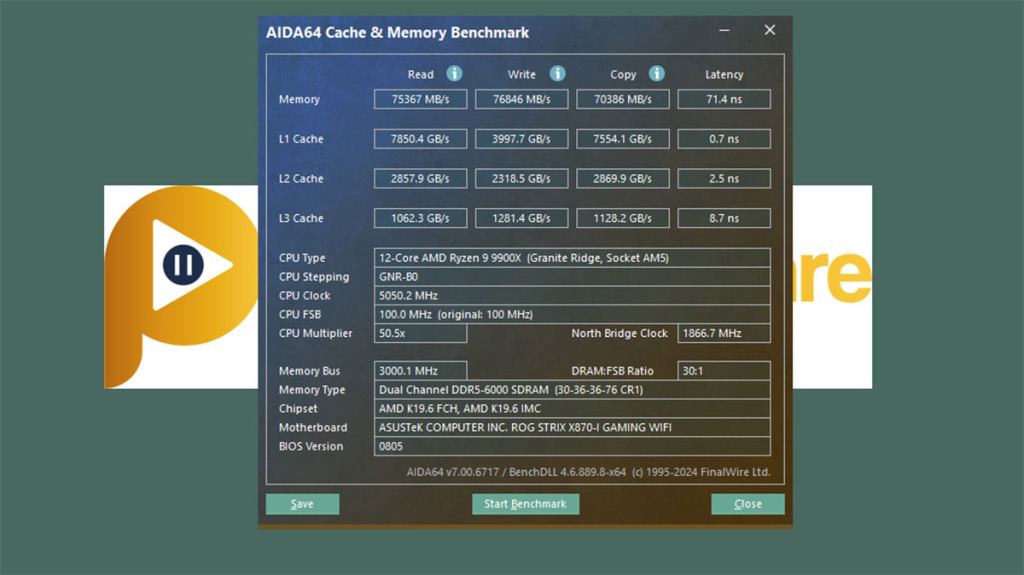Screen dimensions: 1024x575
Task: Click the L2 Cache row label
Action: [301, 178]
